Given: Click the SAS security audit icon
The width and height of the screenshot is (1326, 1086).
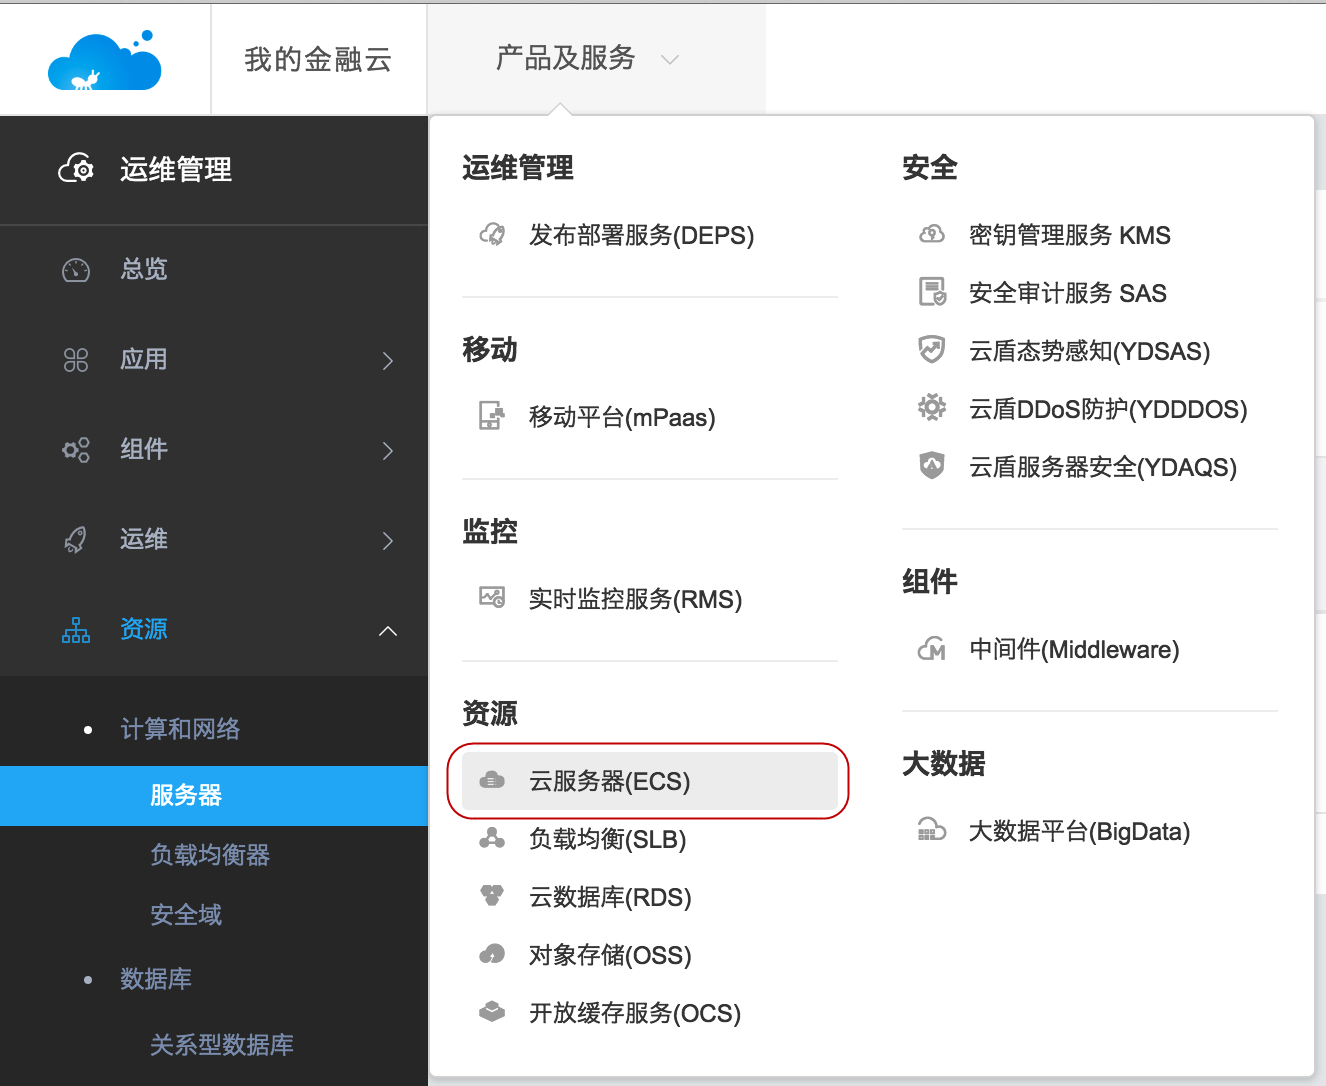Looking at the screenshot, I should (x=932, y=293).
